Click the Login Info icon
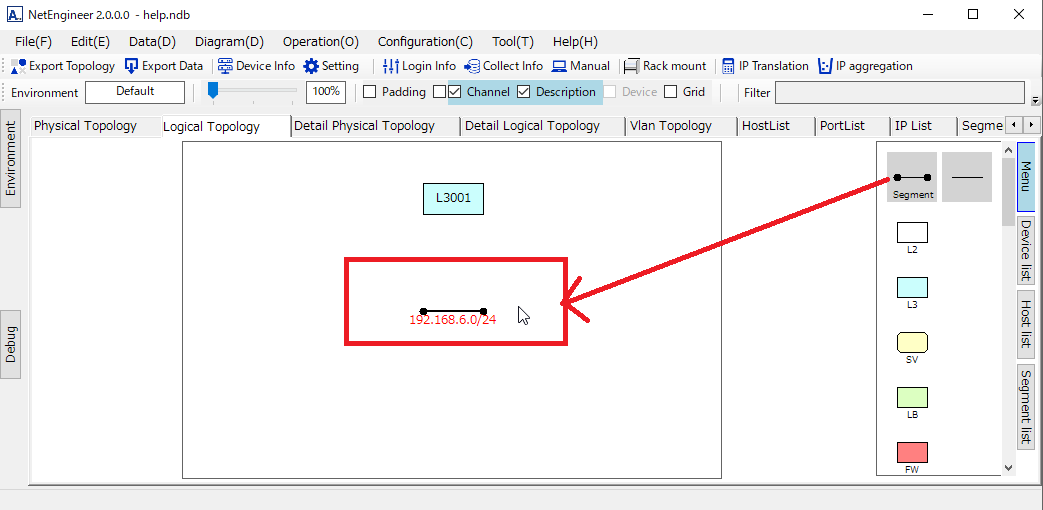Image resolution: width=1043 pixels, height=510 pixels. [x=391, y=66]
